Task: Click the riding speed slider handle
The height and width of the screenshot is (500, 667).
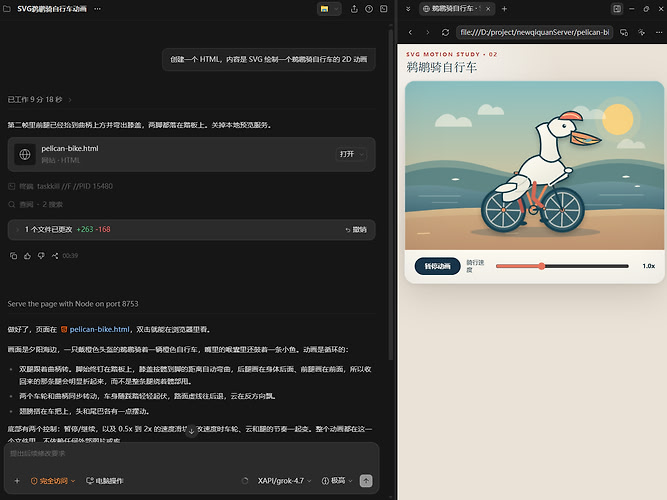Action: pyautogui.click(x=542, y=266)
